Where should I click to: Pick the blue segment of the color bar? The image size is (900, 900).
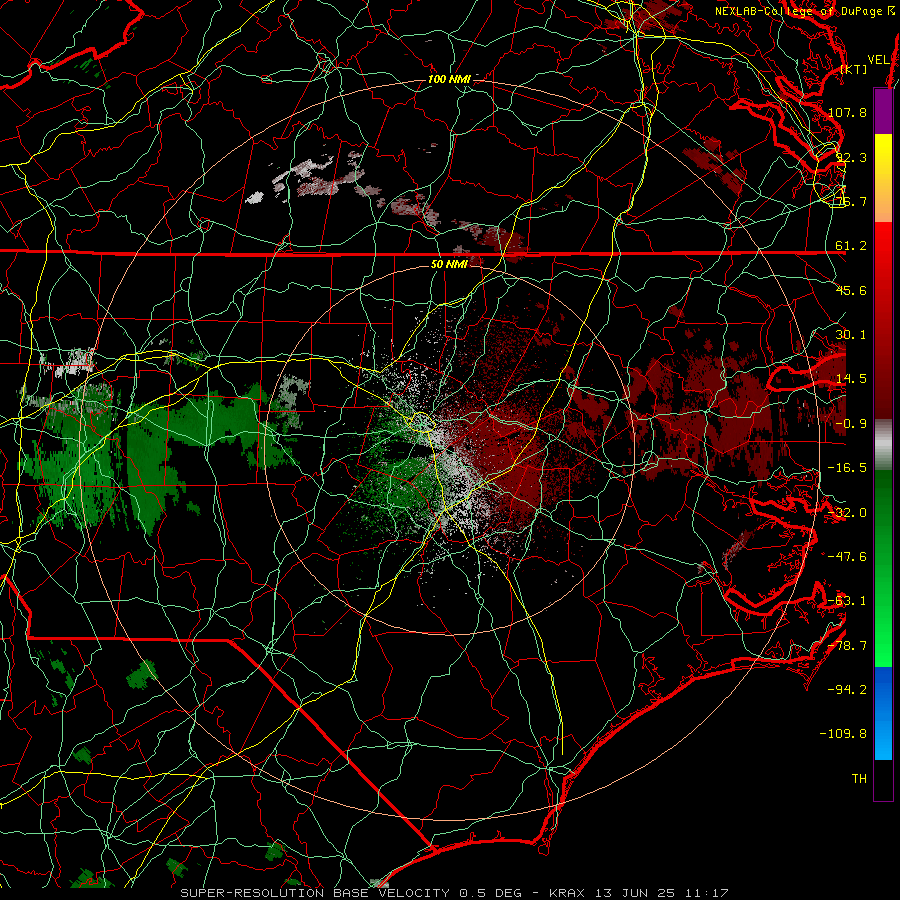[x=883, y=713]
